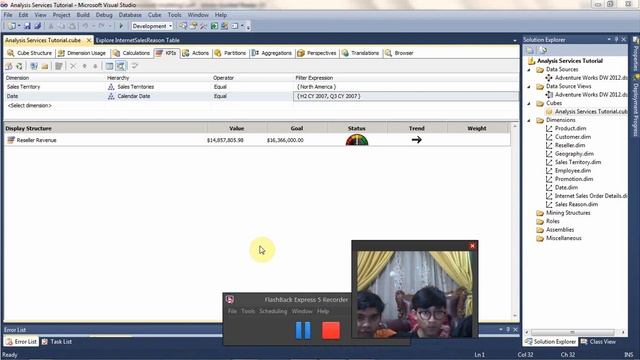Toggle auto-hide pin on Solution Explorer
This screenshot has height=360, width=640.
point(616,40)
